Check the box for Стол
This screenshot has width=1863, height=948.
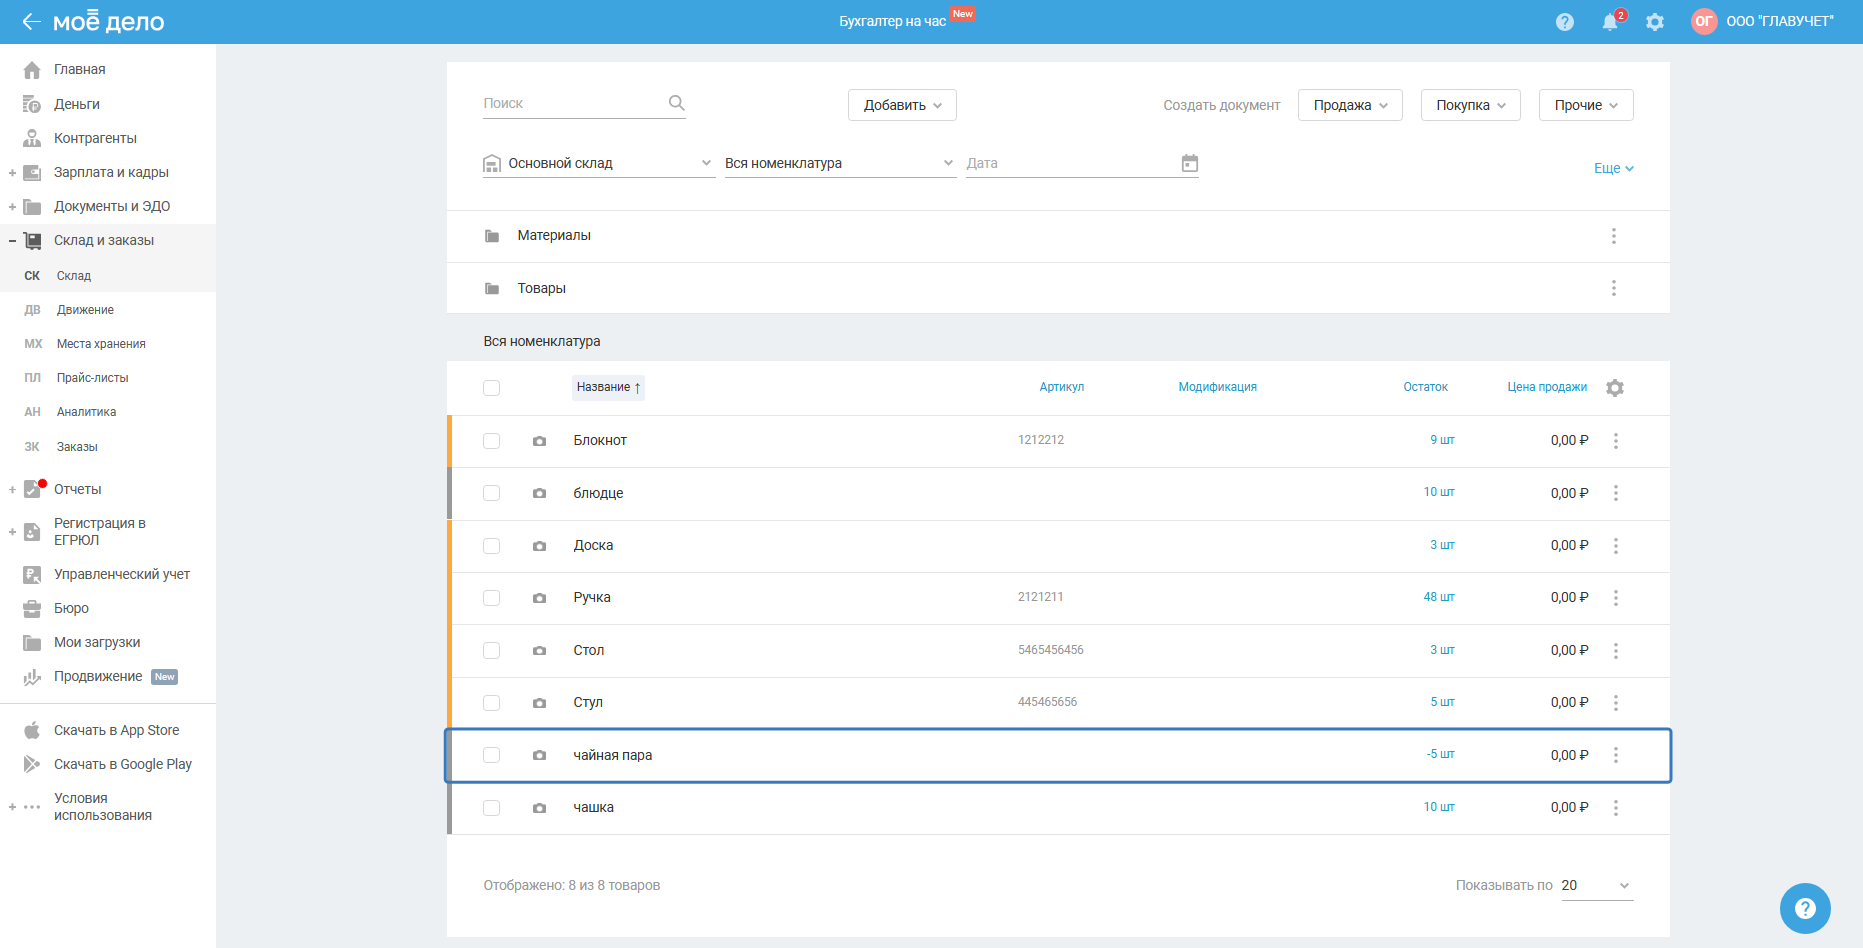point(491,651)
